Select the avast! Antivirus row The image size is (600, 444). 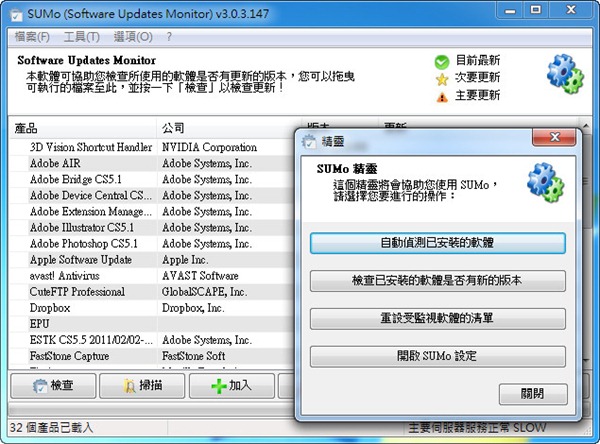coord(152,276)
